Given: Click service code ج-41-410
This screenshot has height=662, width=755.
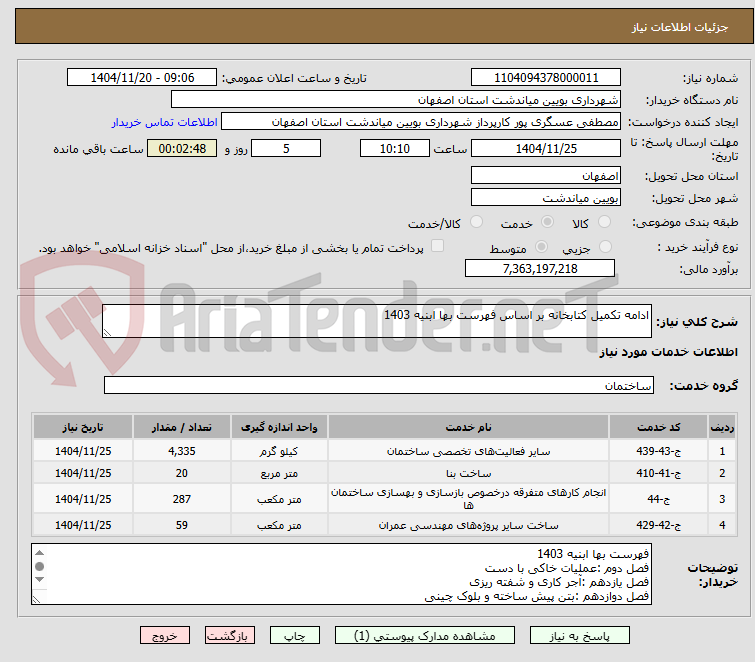Looking at the screenshot, I should point(658,473).
